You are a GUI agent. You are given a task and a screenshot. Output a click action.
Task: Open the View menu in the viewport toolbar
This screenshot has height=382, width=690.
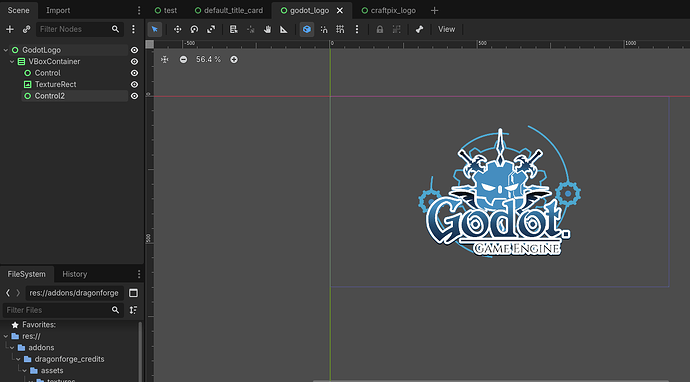coord(446,29)
